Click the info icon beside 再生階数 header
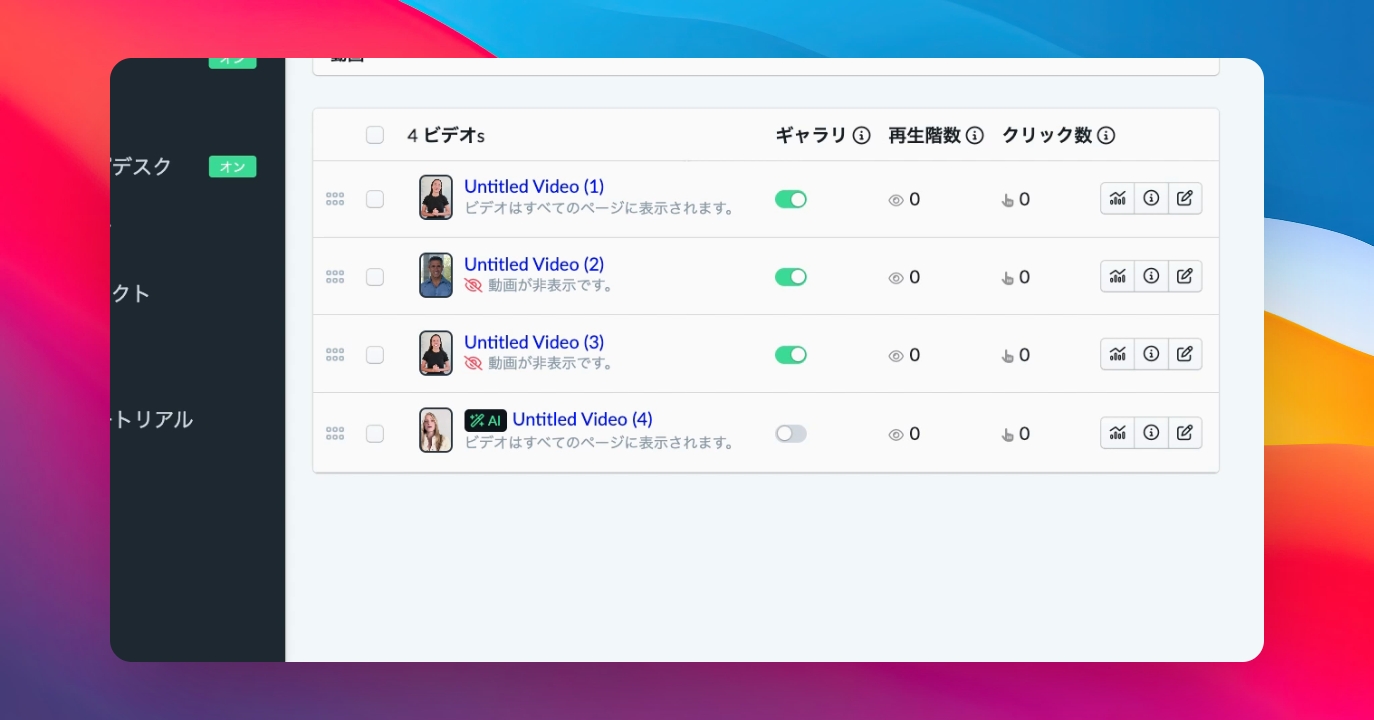1374x720 pixels. point(974,135)
